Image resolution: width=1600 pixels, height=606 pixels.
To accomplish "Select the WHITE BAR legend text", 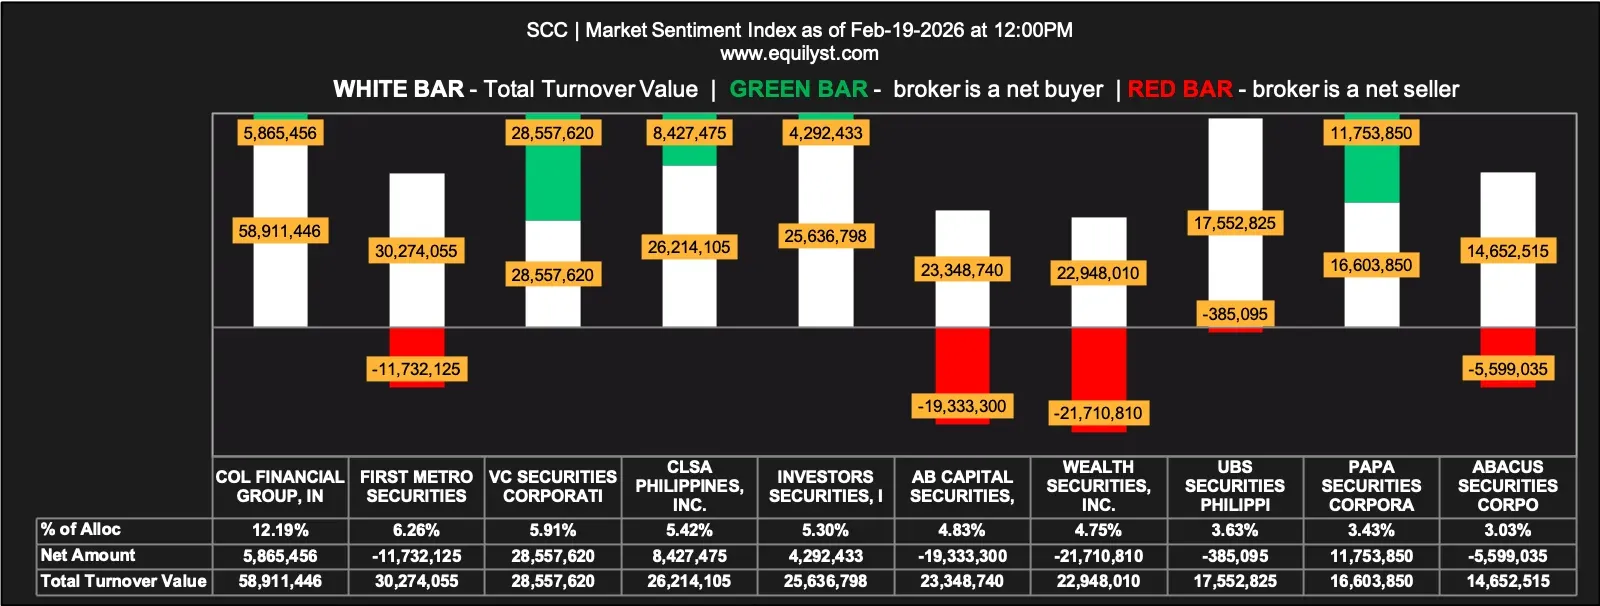I will coord(398,89).
